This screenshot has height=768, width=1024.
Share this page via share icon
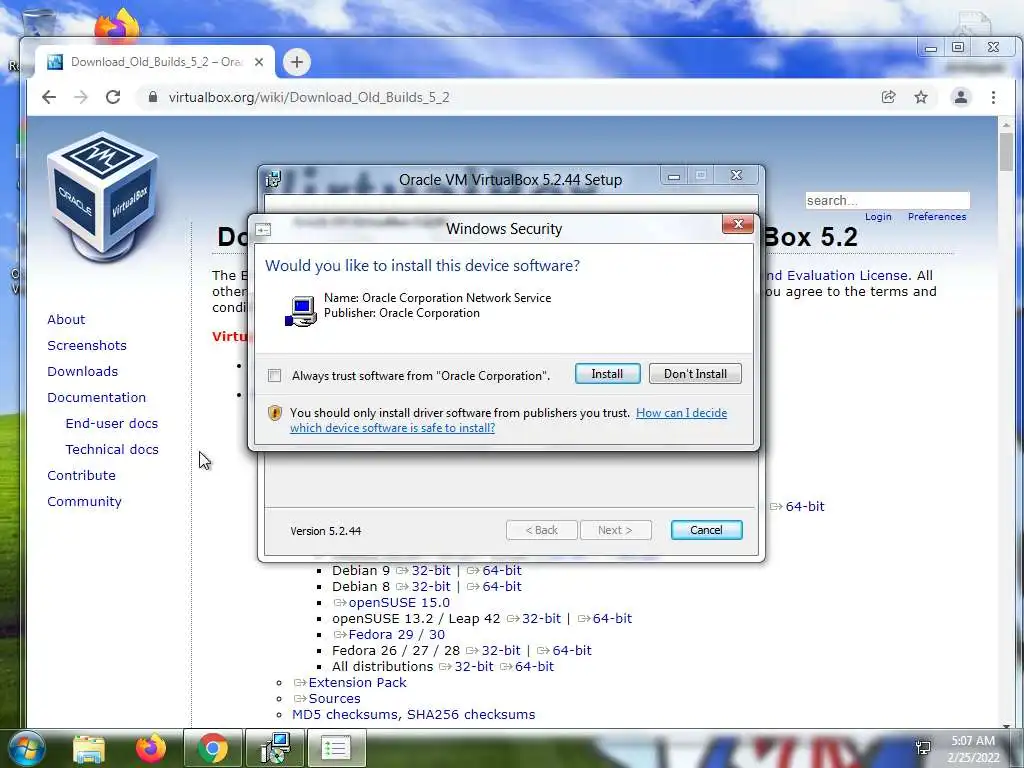[x=888, y=97]
